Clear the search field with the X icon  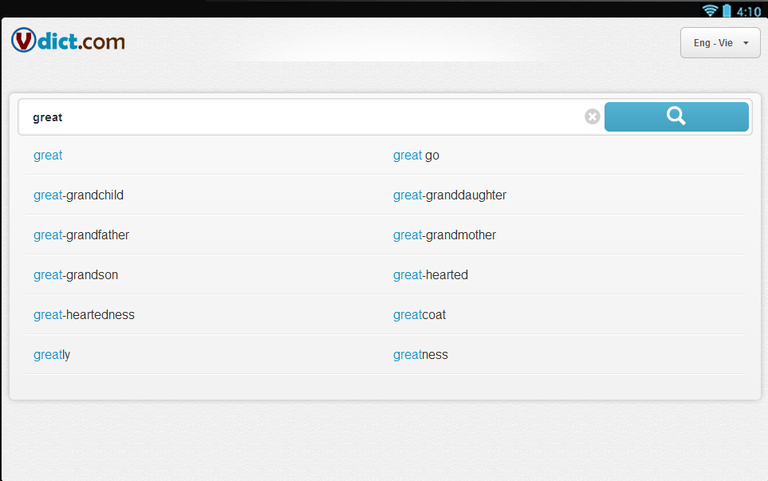pos(592,117)
